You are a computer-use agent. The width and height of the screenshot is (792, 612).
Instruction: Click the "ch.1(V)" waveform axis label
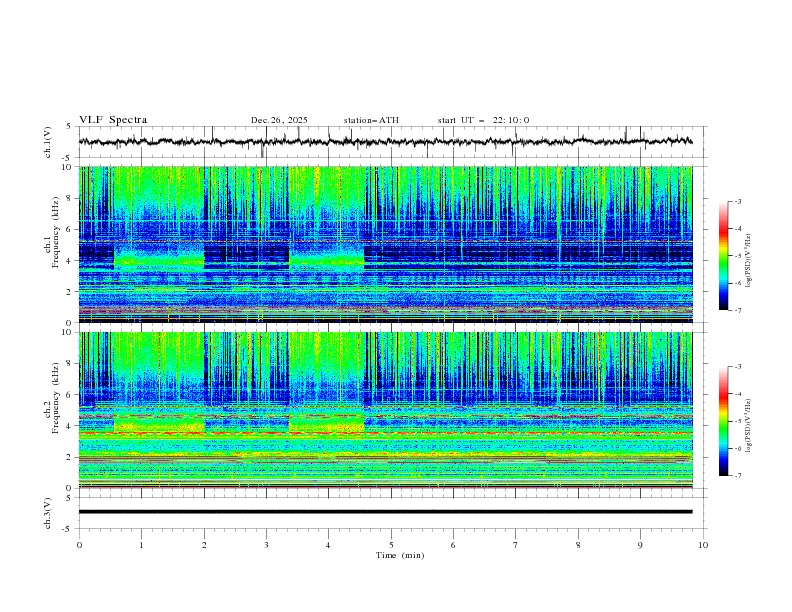click(48, 142)
